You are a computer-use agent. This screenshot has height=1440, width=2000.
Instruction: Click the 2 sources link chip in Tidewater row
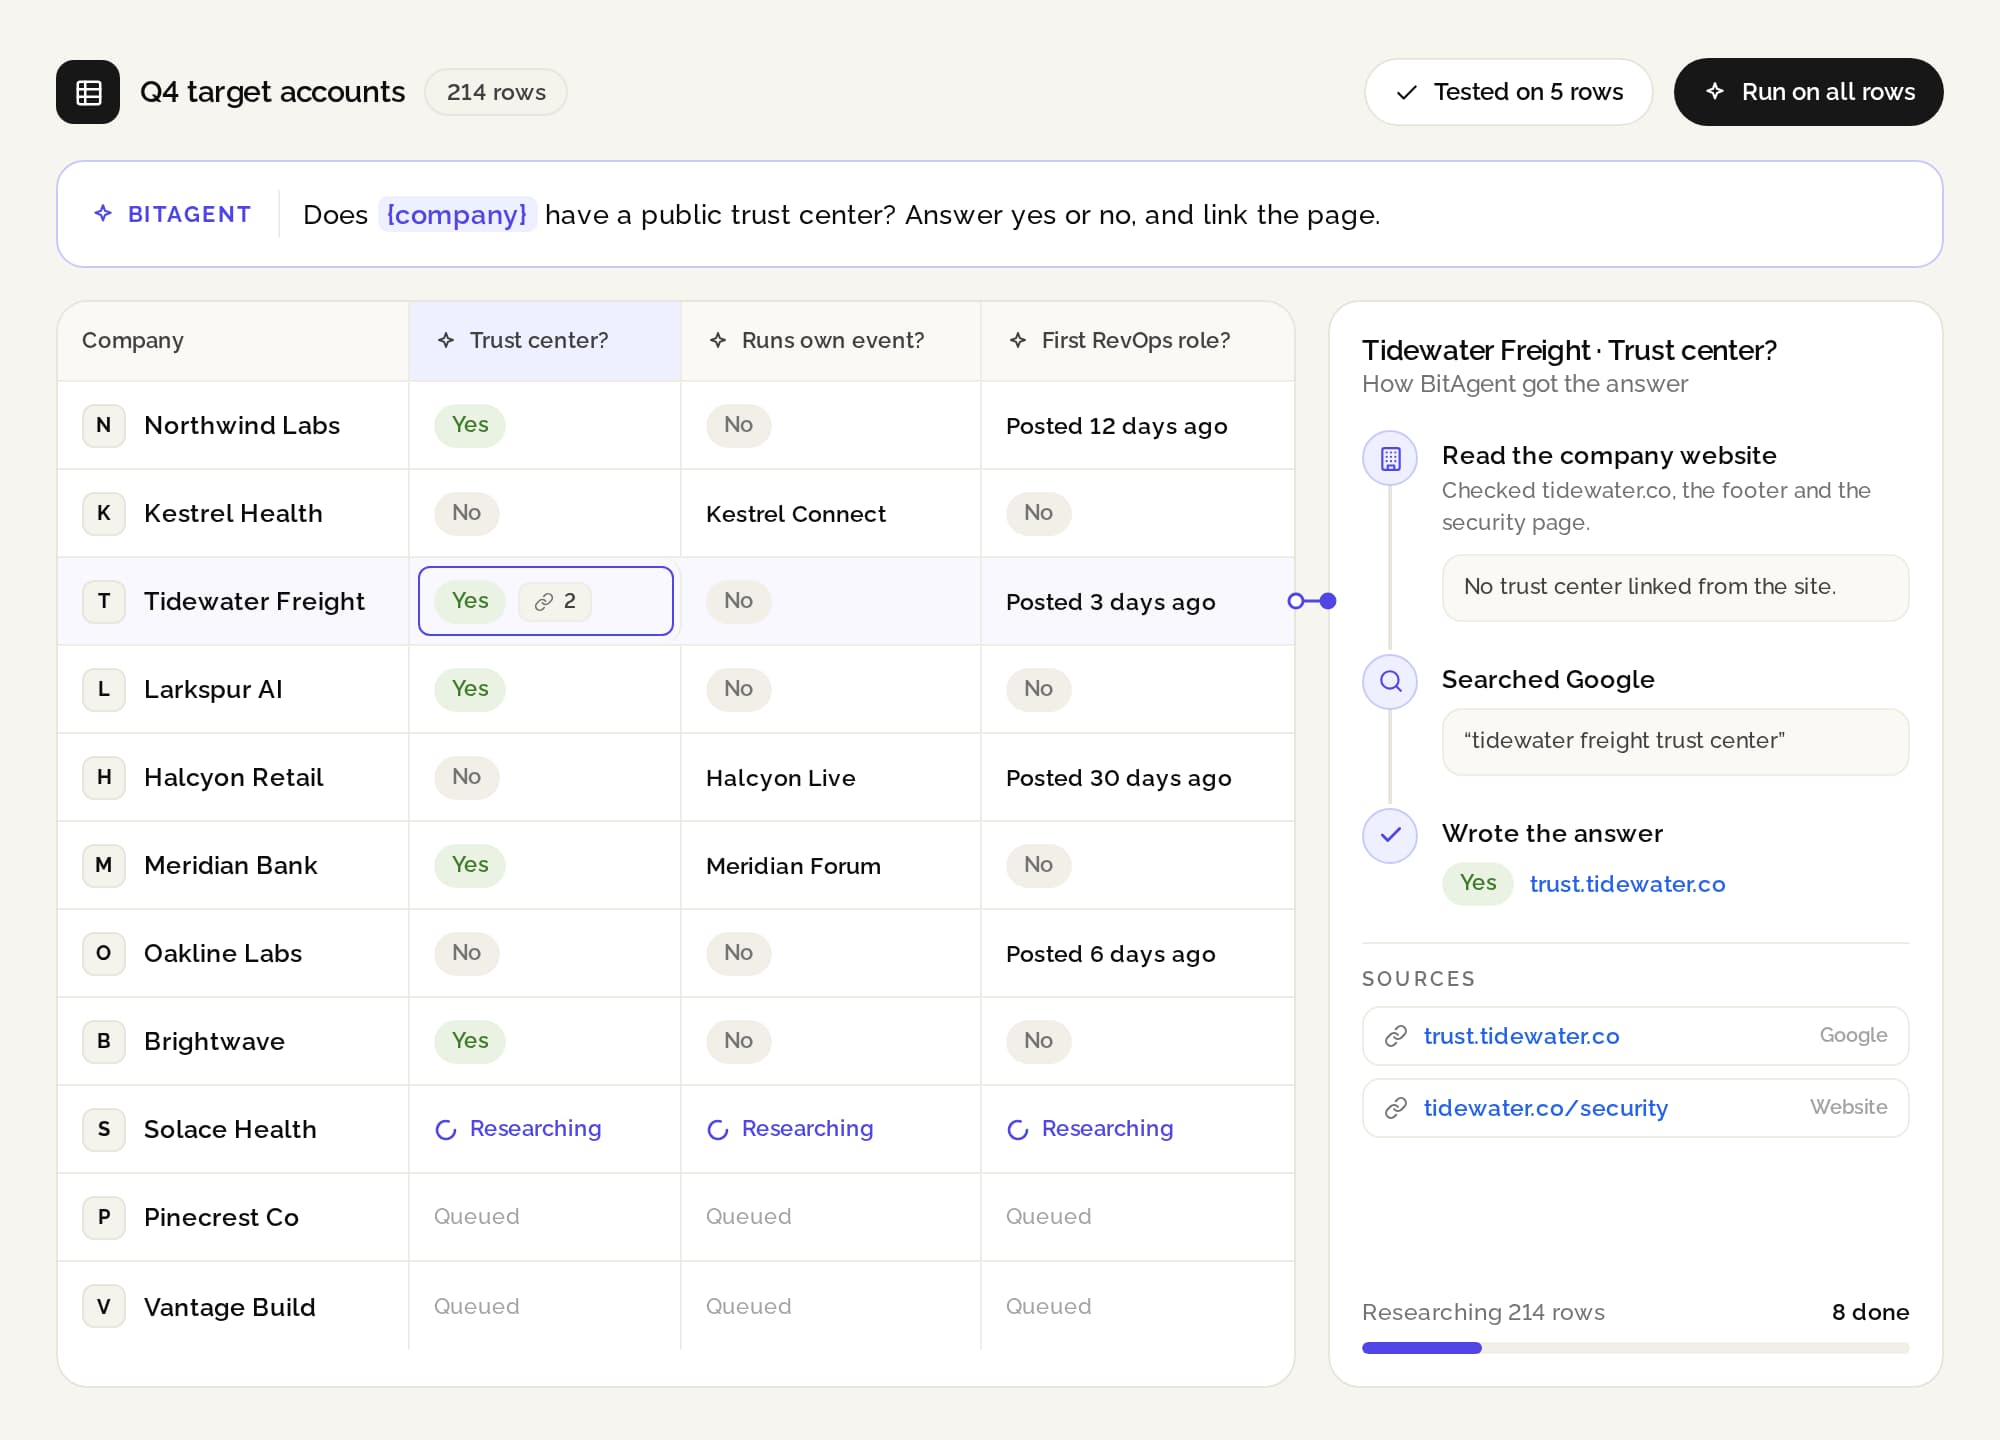tap(555, 601)
